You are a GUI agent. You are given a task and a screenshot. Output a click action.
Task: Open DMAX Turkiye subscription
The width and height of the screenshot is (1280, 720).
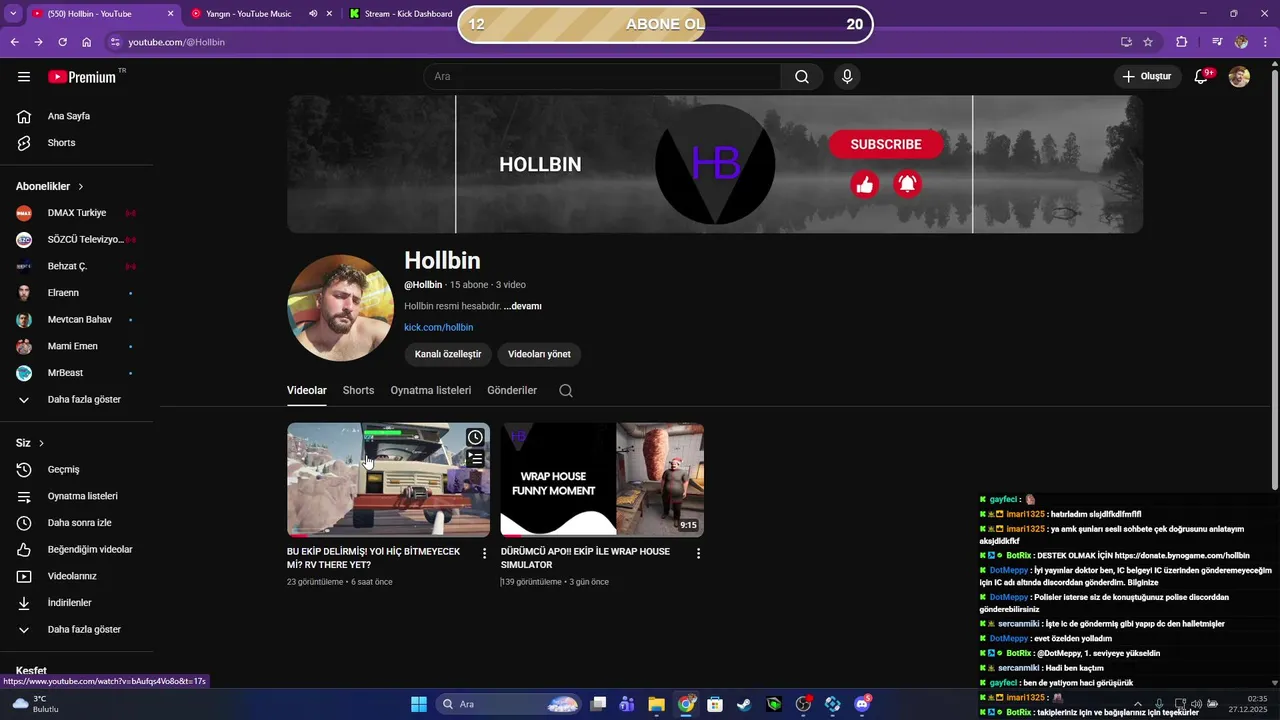tap(77, 213)
